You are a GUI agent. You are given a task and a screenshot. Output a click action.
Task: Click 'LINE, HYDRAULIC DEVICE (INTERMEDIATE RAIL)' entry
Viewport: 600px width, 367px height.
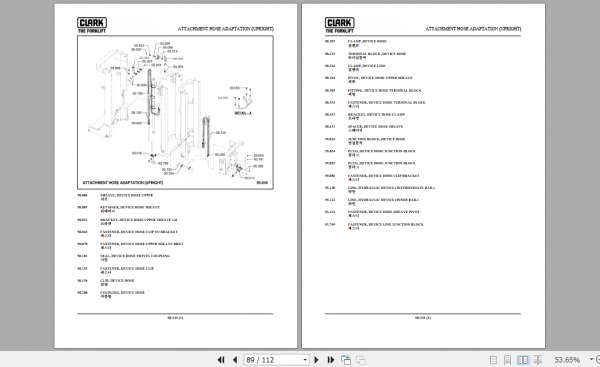391,188
